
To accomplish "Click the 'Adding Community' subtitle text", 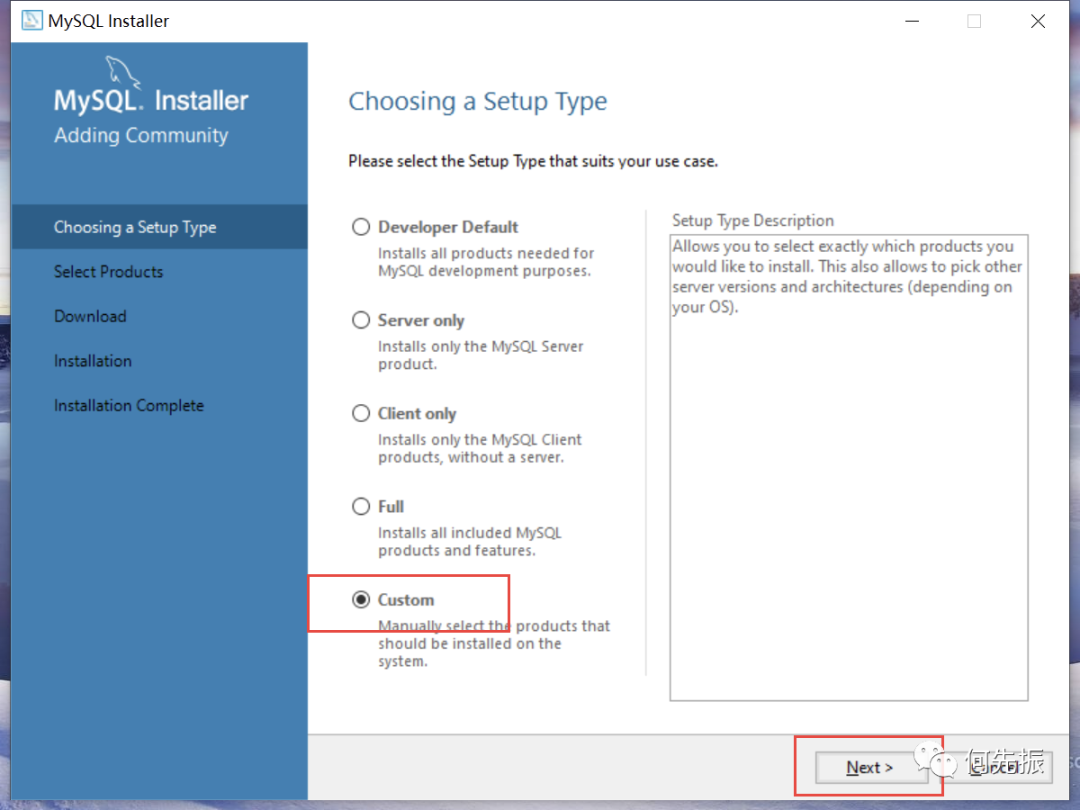I will tap(141, 135).
